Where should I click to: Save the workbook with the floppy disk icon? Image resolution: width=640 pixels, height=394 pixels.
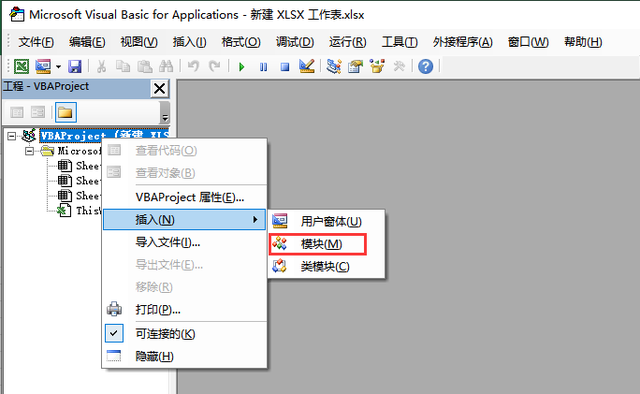[75, 66]
